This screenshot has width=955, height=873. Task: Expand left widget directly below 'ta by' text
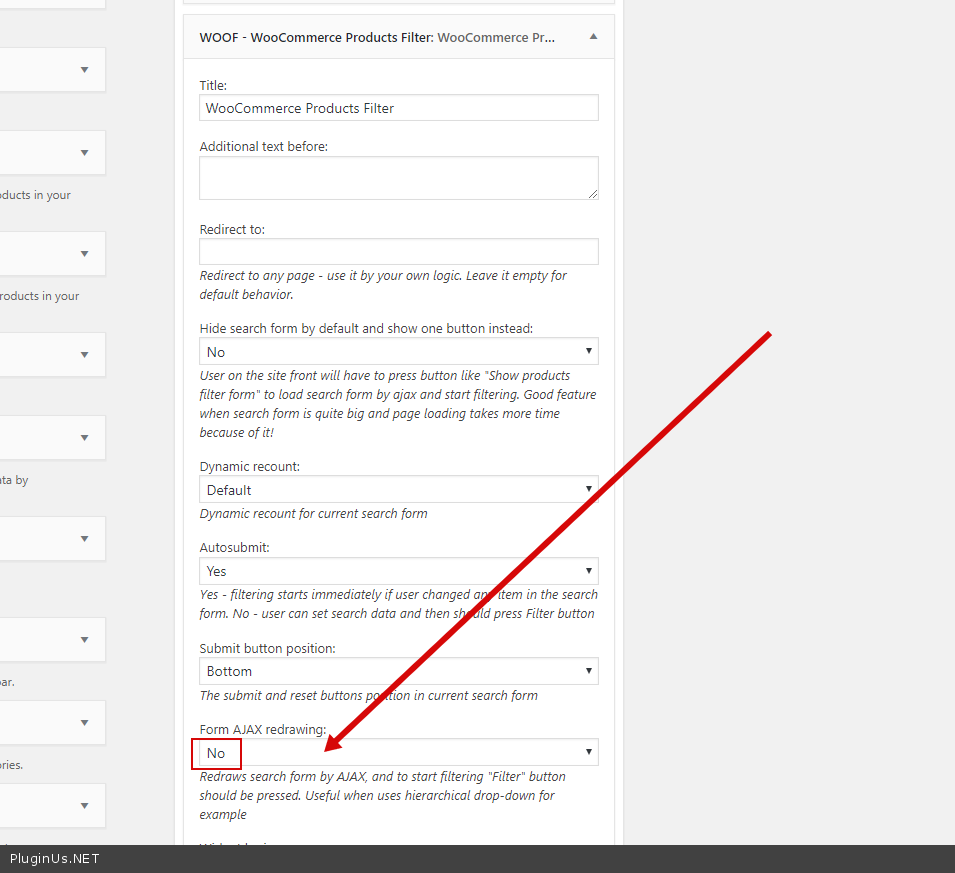click(85, 539)
